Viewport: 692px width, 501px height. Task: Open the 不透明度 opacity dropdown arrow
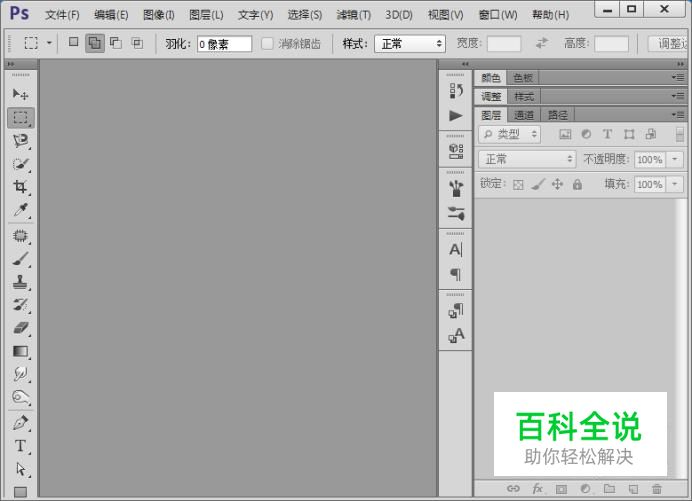pyautogui.click(x=675, y=159)
